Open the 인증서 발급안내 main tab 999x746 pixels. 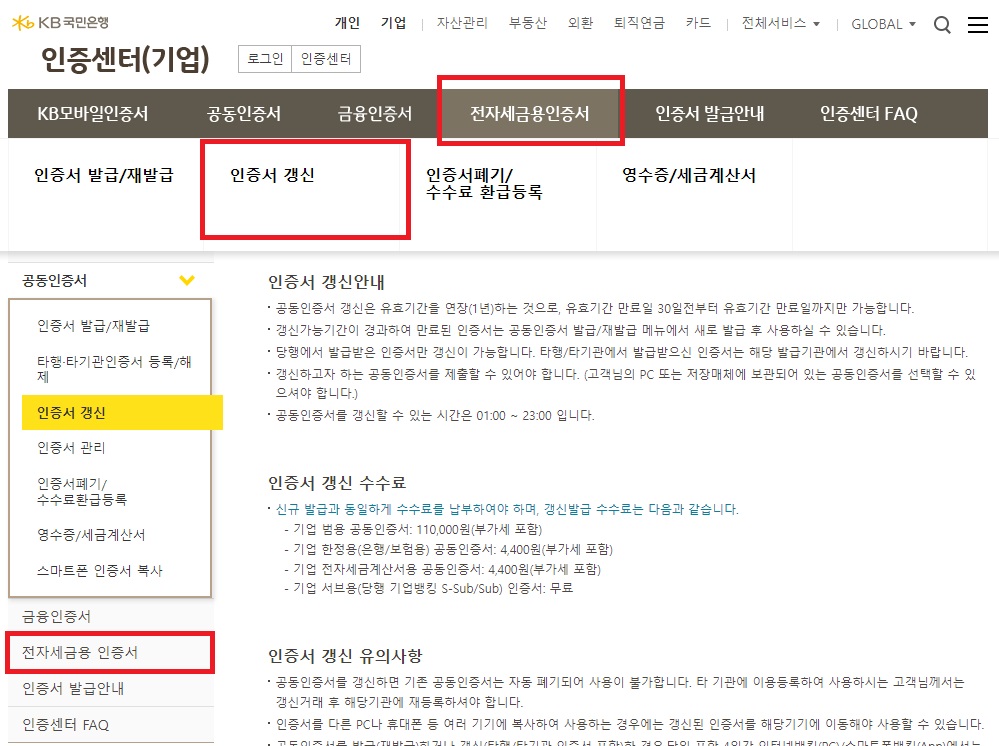pos(710,113)
